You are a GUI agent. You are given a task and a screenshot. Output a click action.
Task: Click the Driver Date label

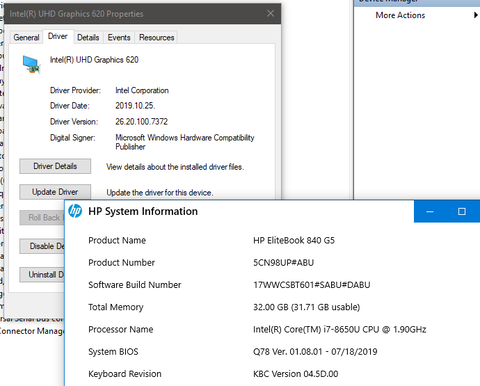(69, 106)
